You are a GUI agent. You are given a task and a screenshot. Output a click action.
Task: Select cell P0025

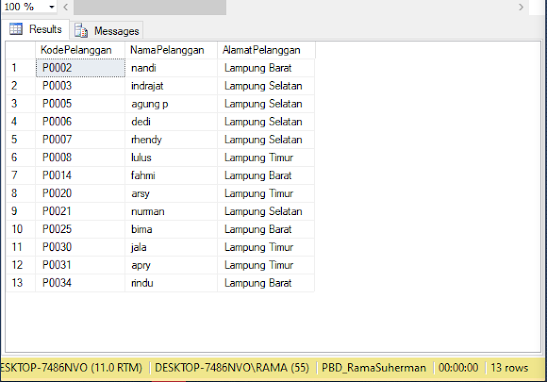point(80,229)
